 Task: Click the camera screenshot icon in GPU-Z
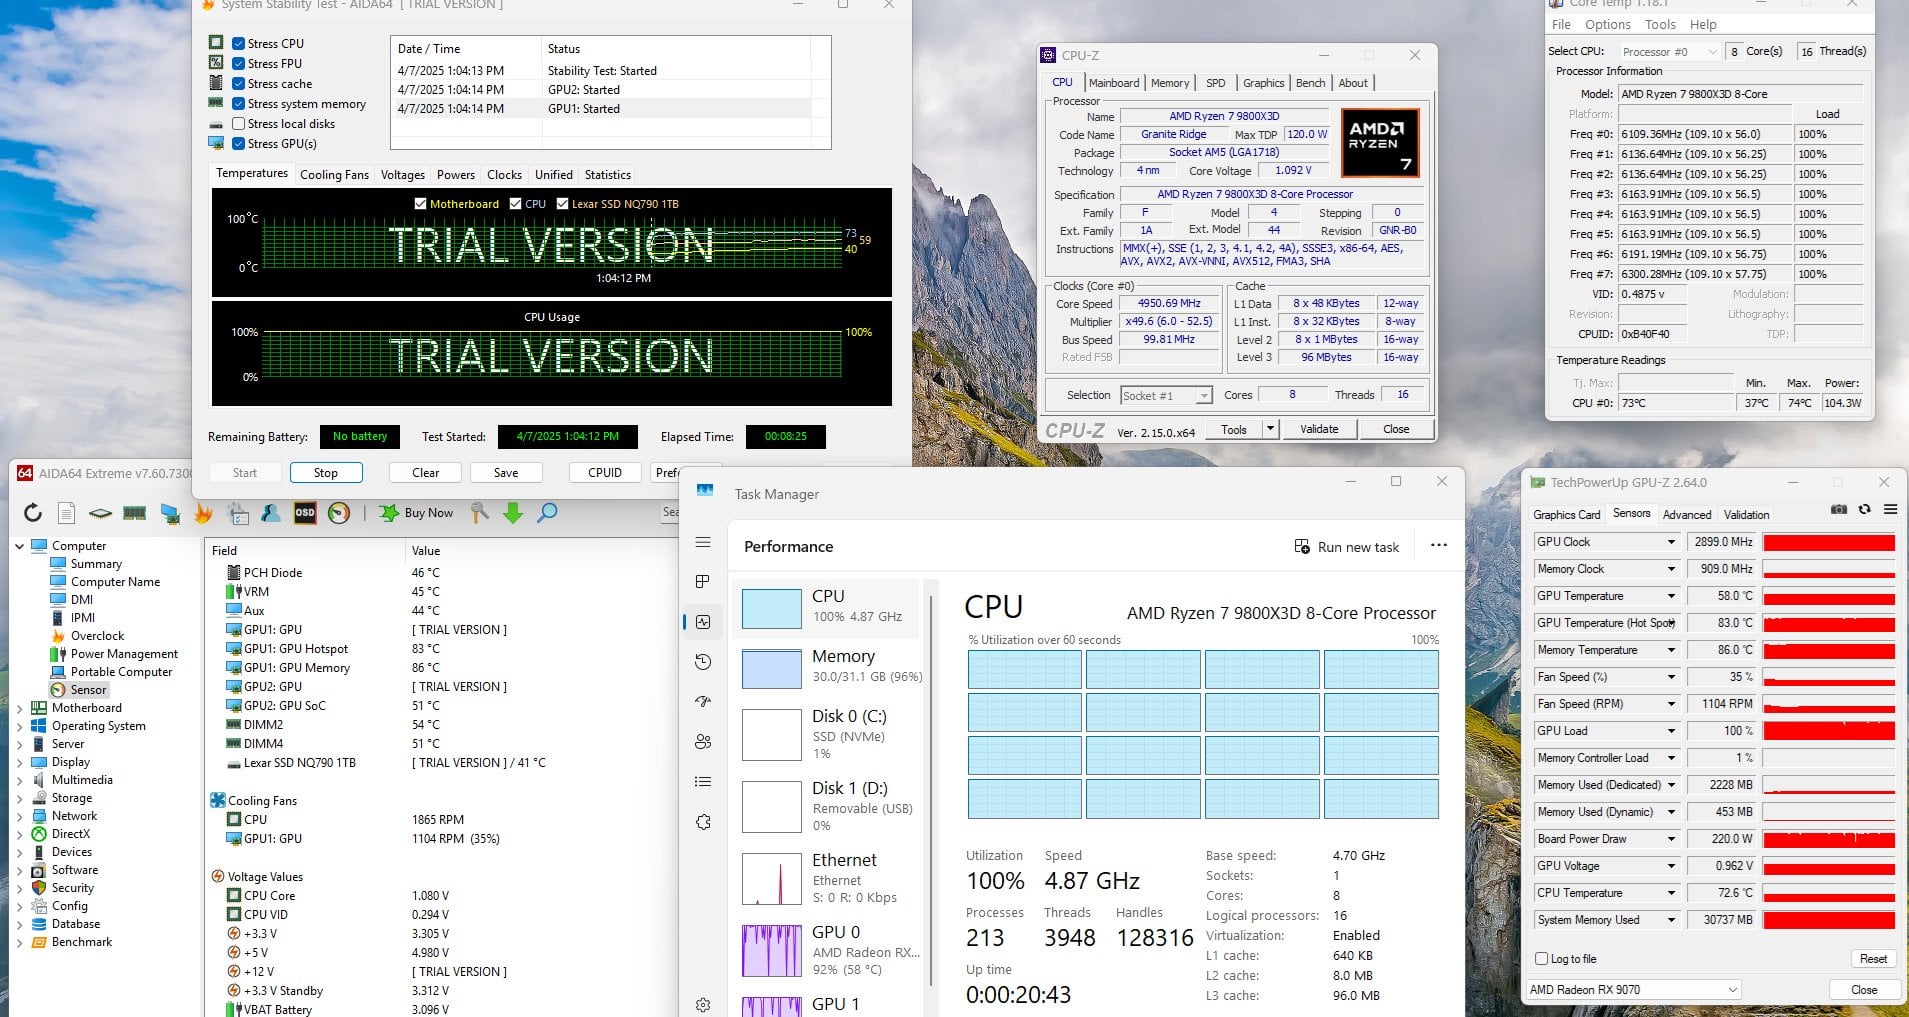click(x=1839, y=509)
